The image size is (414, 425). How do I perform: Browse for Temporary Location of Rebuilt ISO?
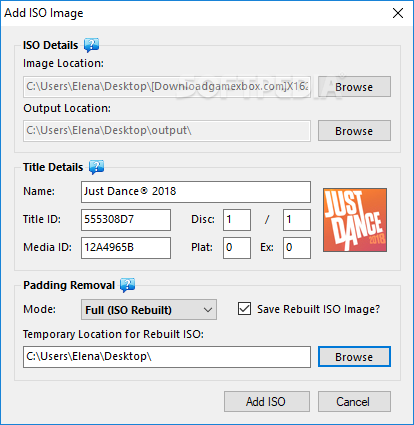[354, 357]
